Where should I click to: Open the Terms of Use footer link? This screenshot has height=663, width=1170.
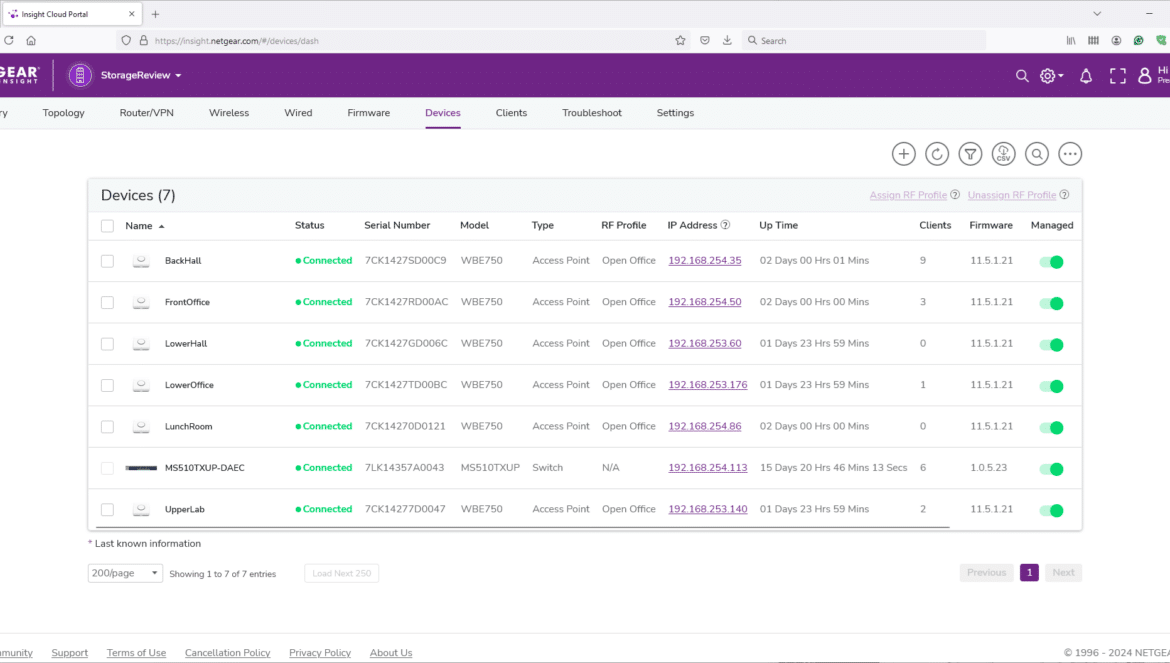point(137,653)
